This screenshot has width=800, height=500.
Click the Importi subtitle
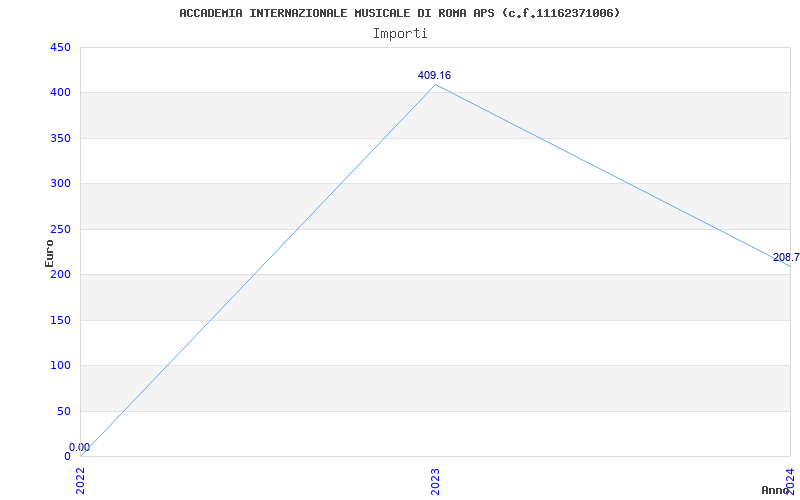pyautogui.click(x=400, y=34)
